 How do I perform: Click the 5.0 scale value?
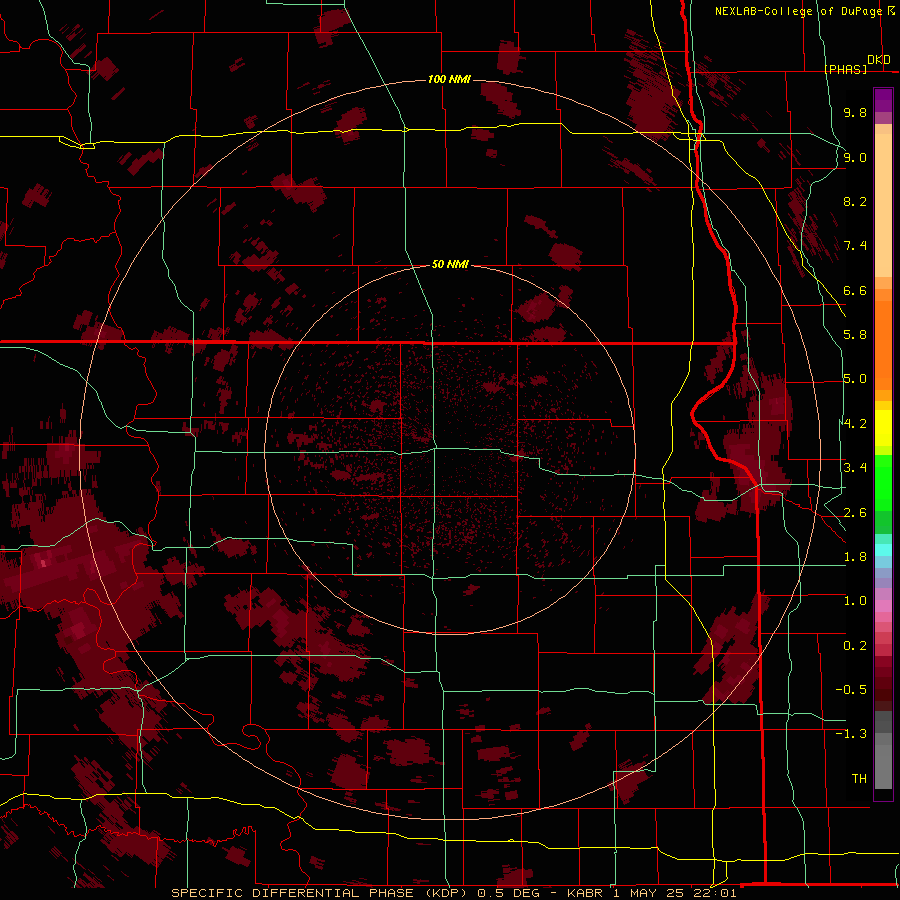(855, 379)
